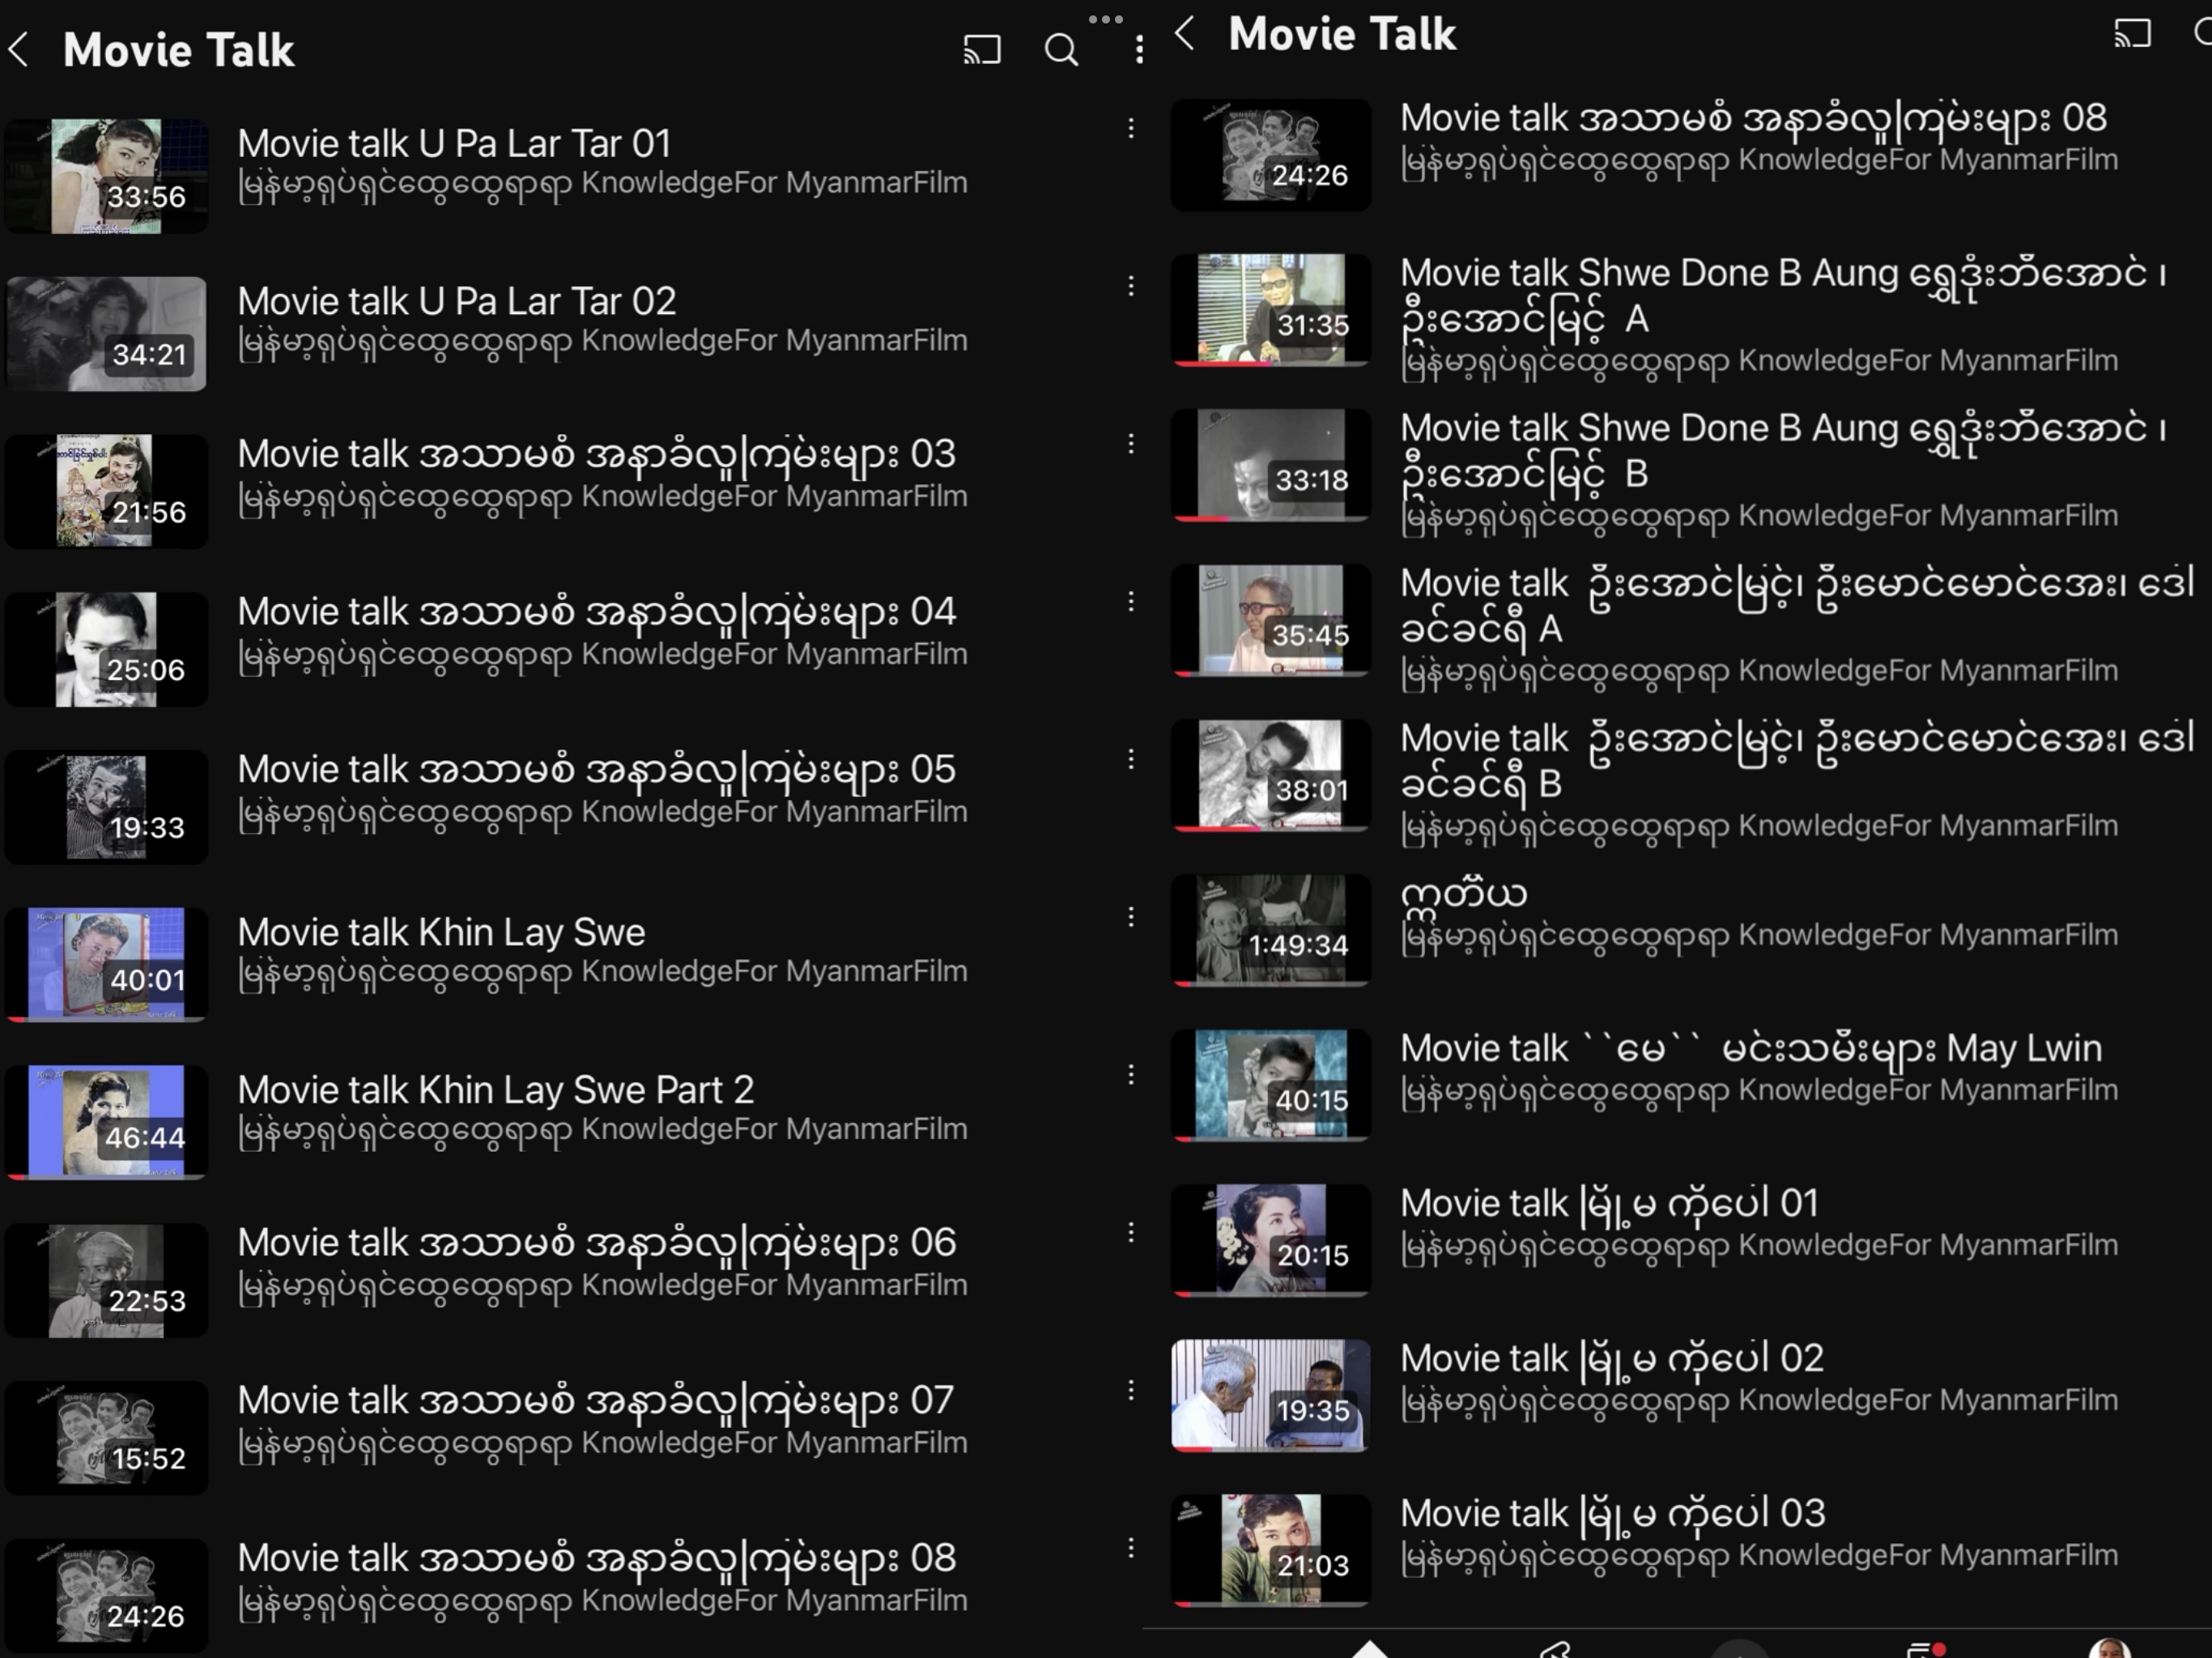Tap the Cast icon in left header
Viewport: 2212px width, 1658px height.
pyautogui.click(x=981, y=49)
